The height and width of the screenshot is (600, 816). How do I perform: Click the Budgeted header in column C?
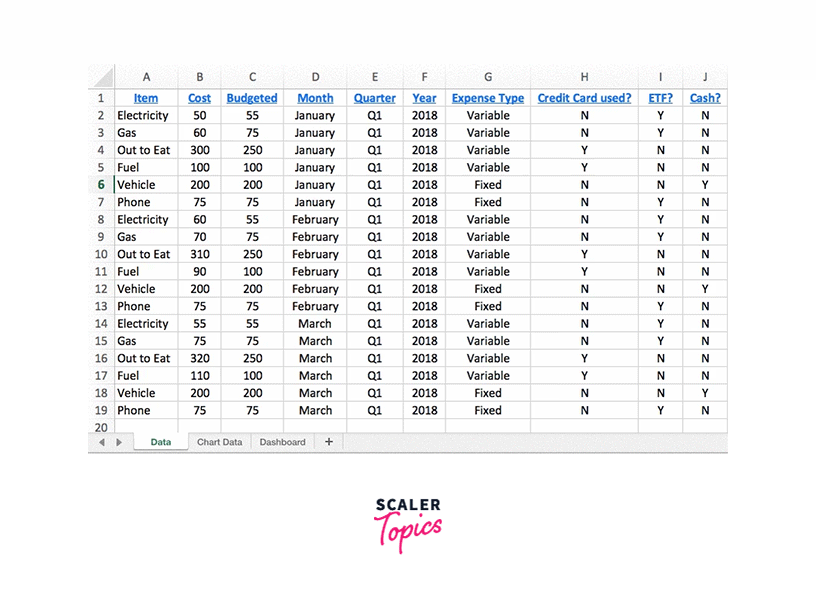pos(252,98)
